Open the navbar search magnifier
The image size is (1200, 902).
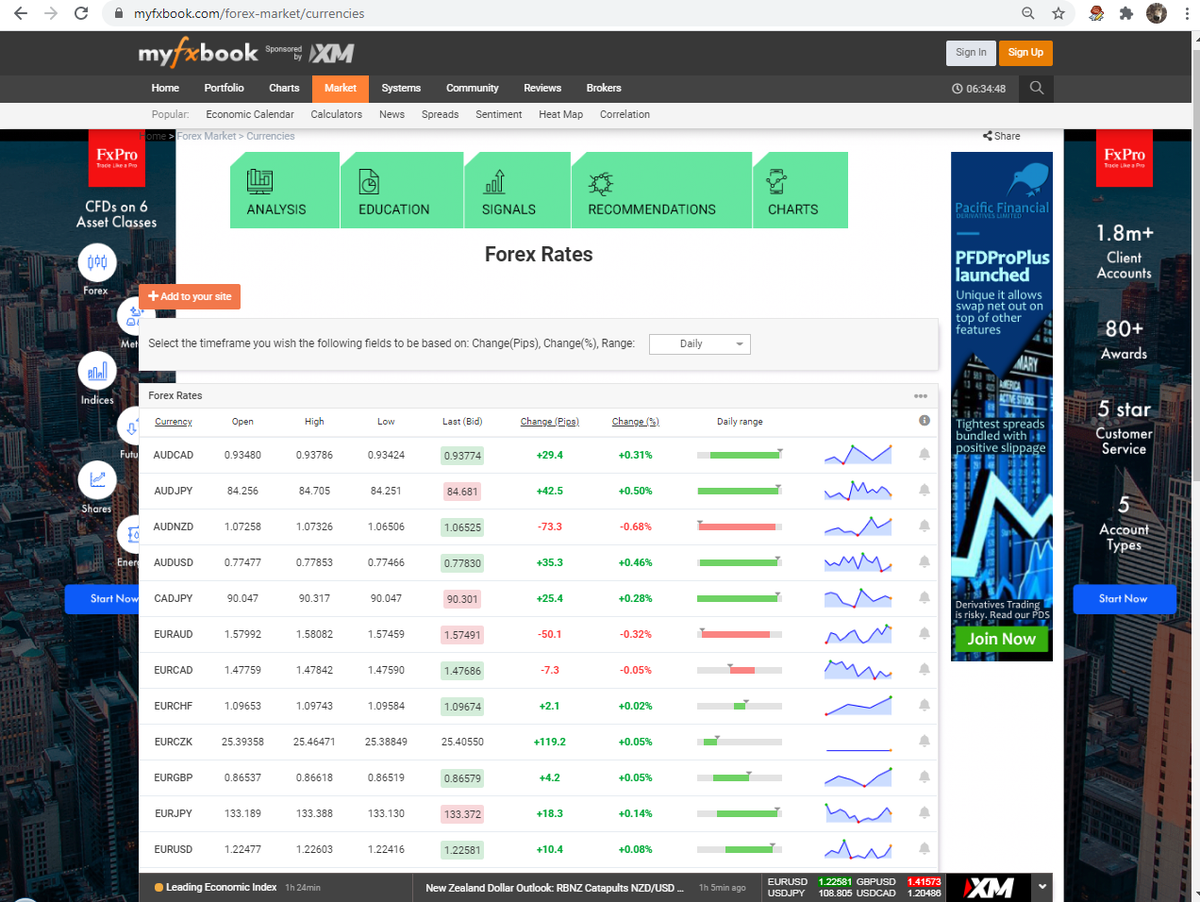tap(1036, 88)
